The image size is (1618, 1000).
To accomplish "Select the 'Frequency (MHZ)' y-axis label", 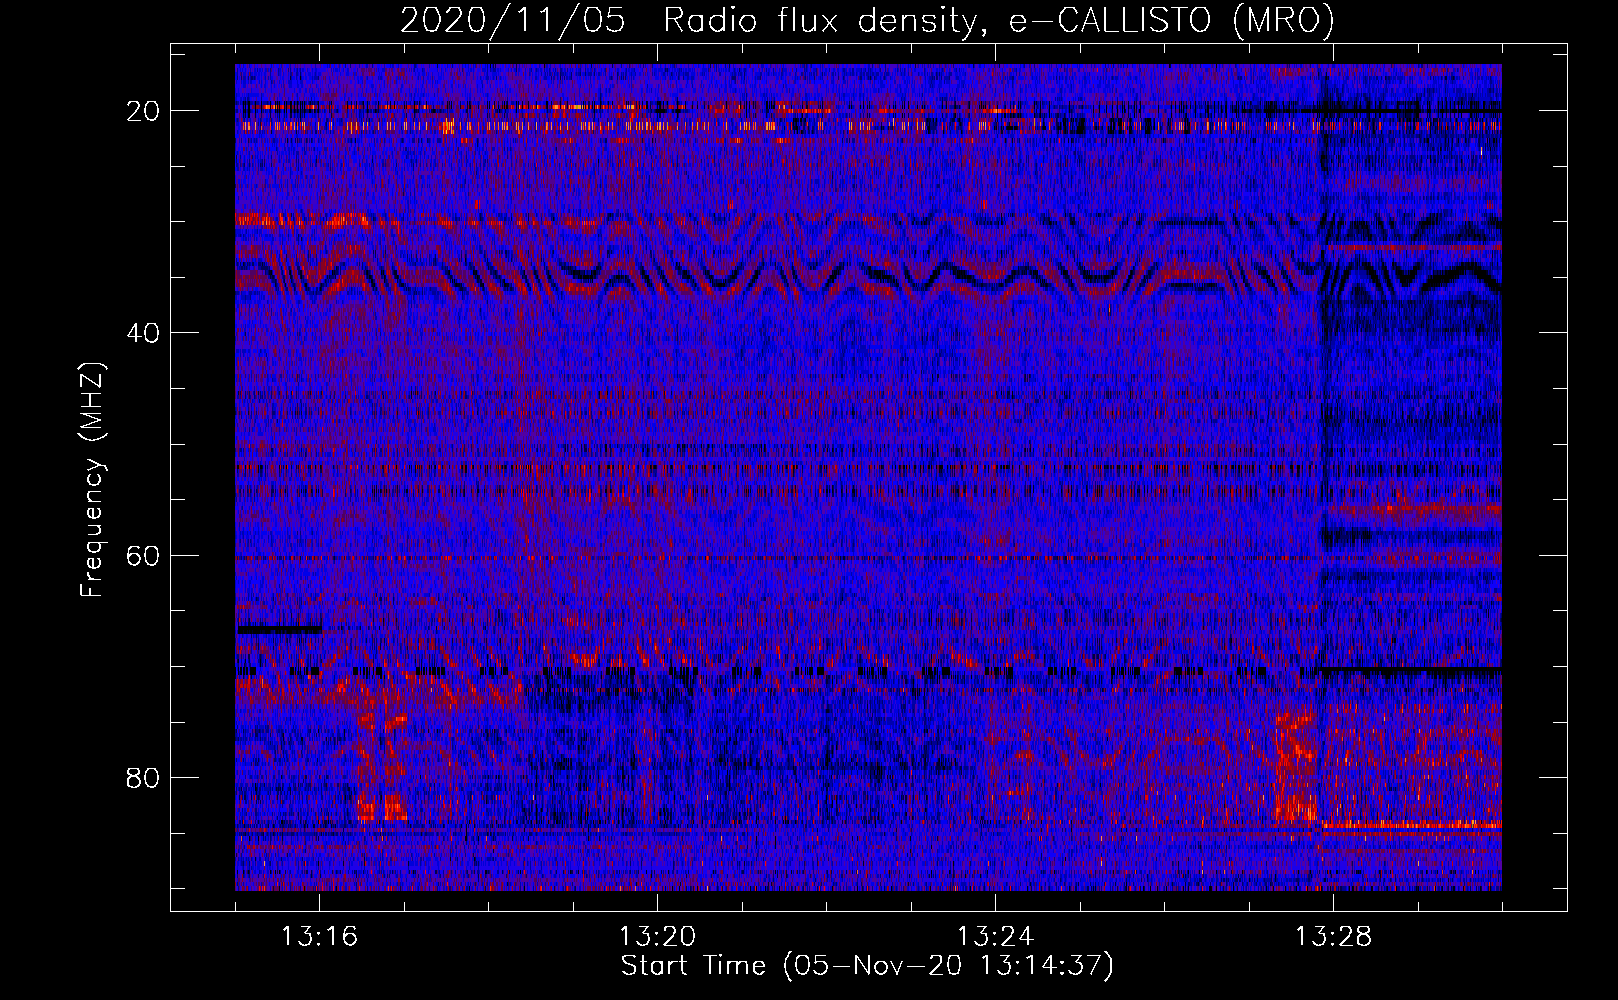I will 92,480.
